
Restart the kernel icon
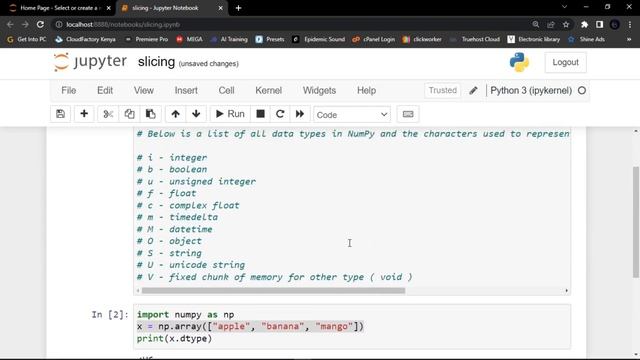(280, 114)
